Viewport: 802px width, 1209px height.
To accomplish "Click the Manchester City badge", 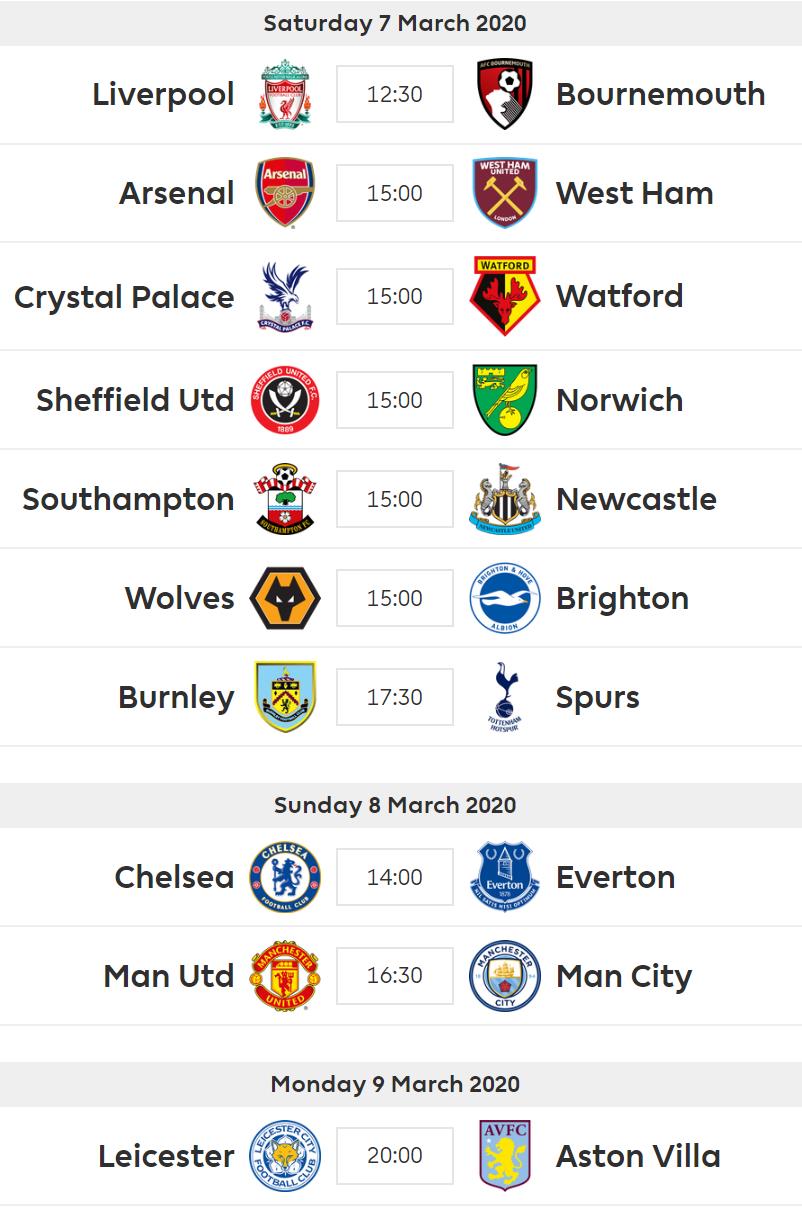I will coord(505,975).
